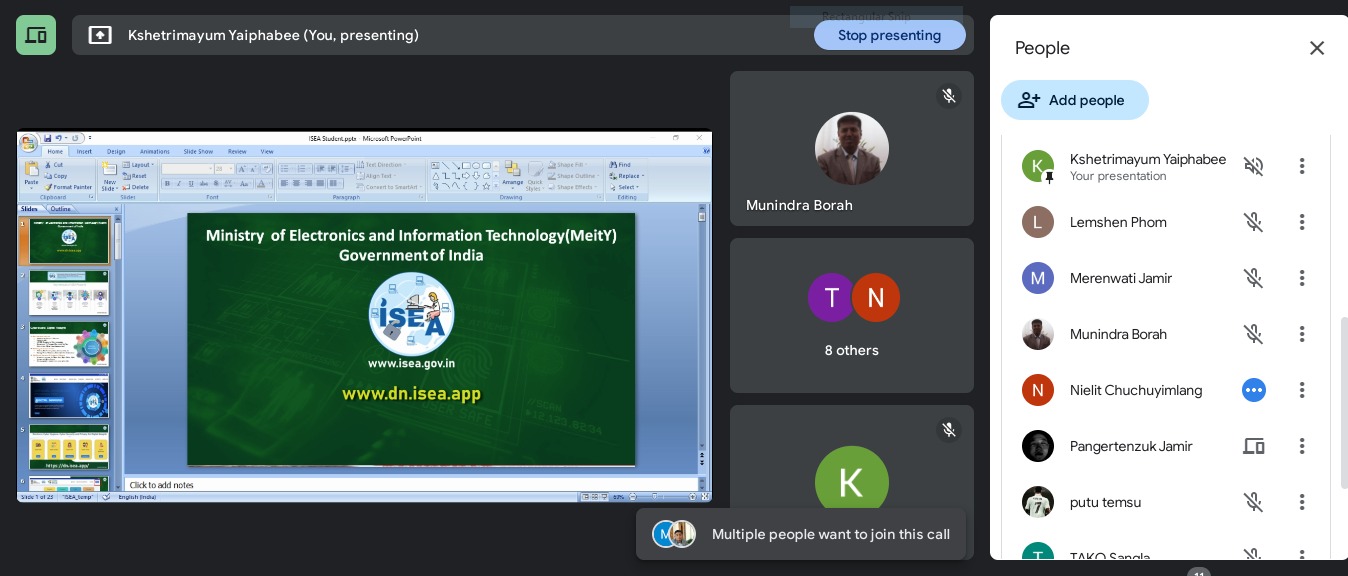This screenshot has width=1348, height=576.
Task: Mute Munindra Borah in People list
Action: [x=1253, y=334]
